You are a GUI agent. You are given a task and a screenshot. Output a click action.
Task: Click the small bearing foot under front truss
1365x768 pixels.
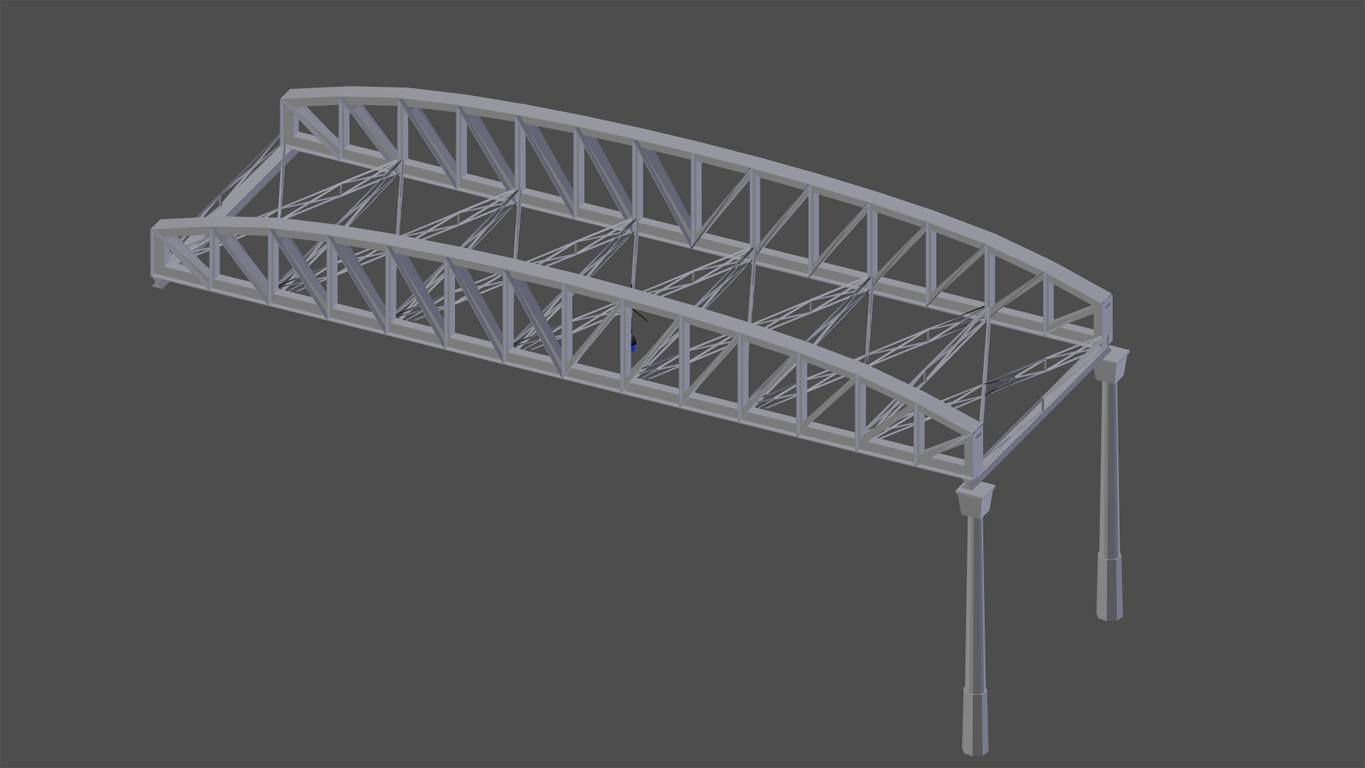point(160,284)
